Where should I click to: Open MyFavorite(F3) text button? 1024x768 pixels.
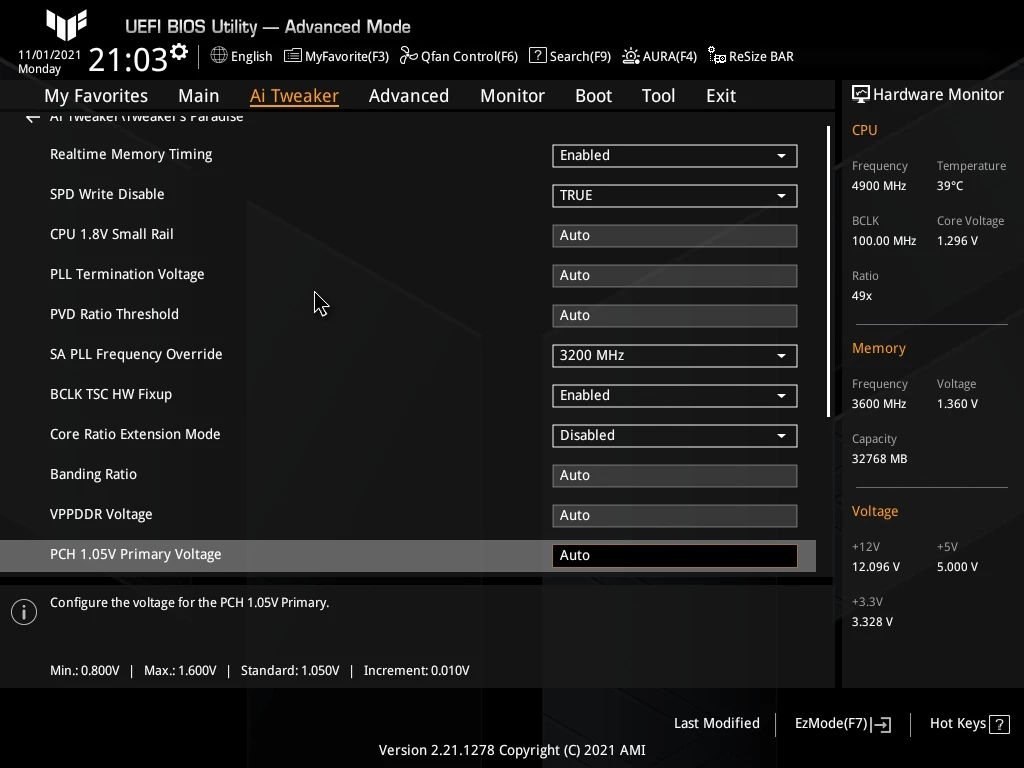click(x=347, y=56)
